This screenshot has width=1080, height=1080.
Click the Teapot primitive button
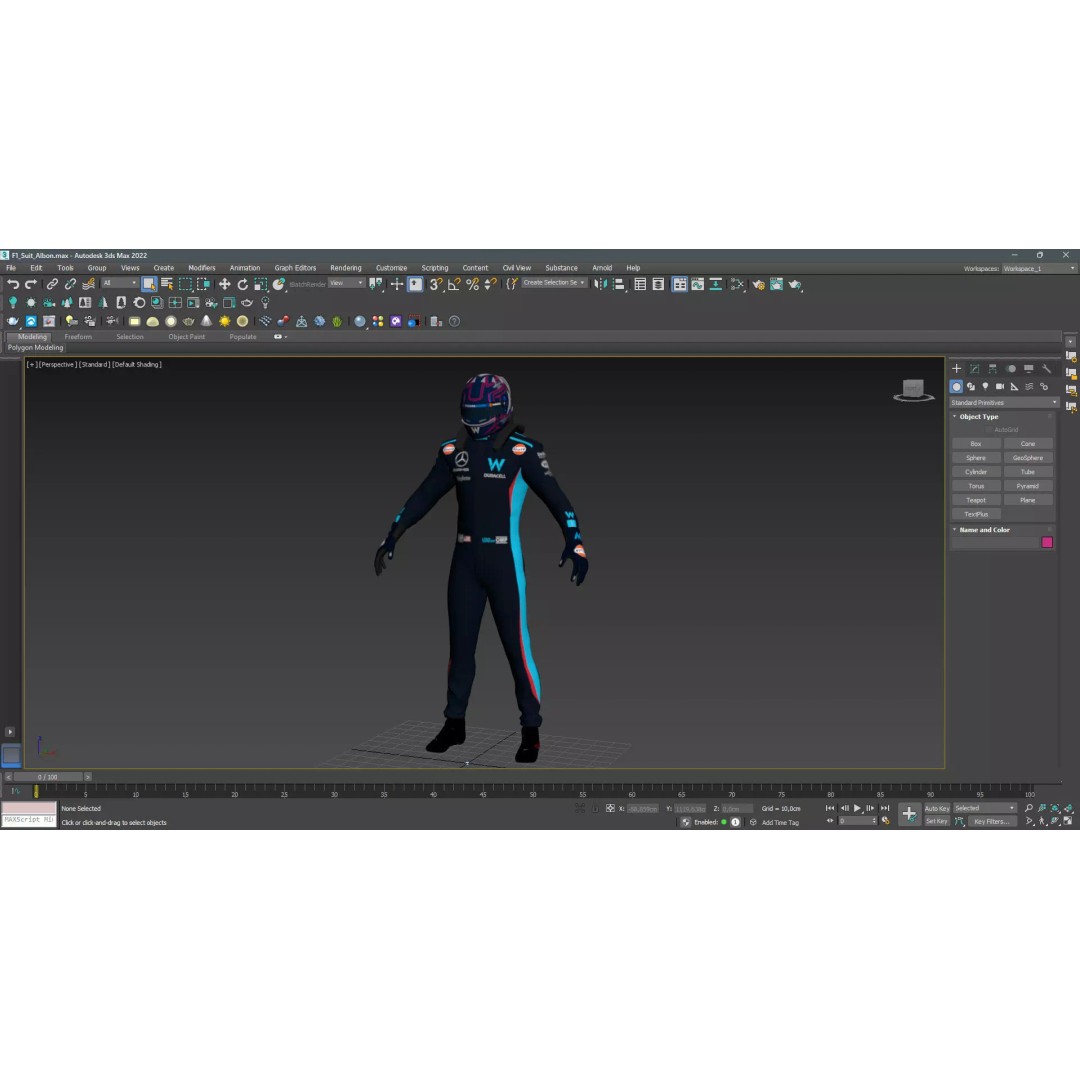(x=975, y=499)
